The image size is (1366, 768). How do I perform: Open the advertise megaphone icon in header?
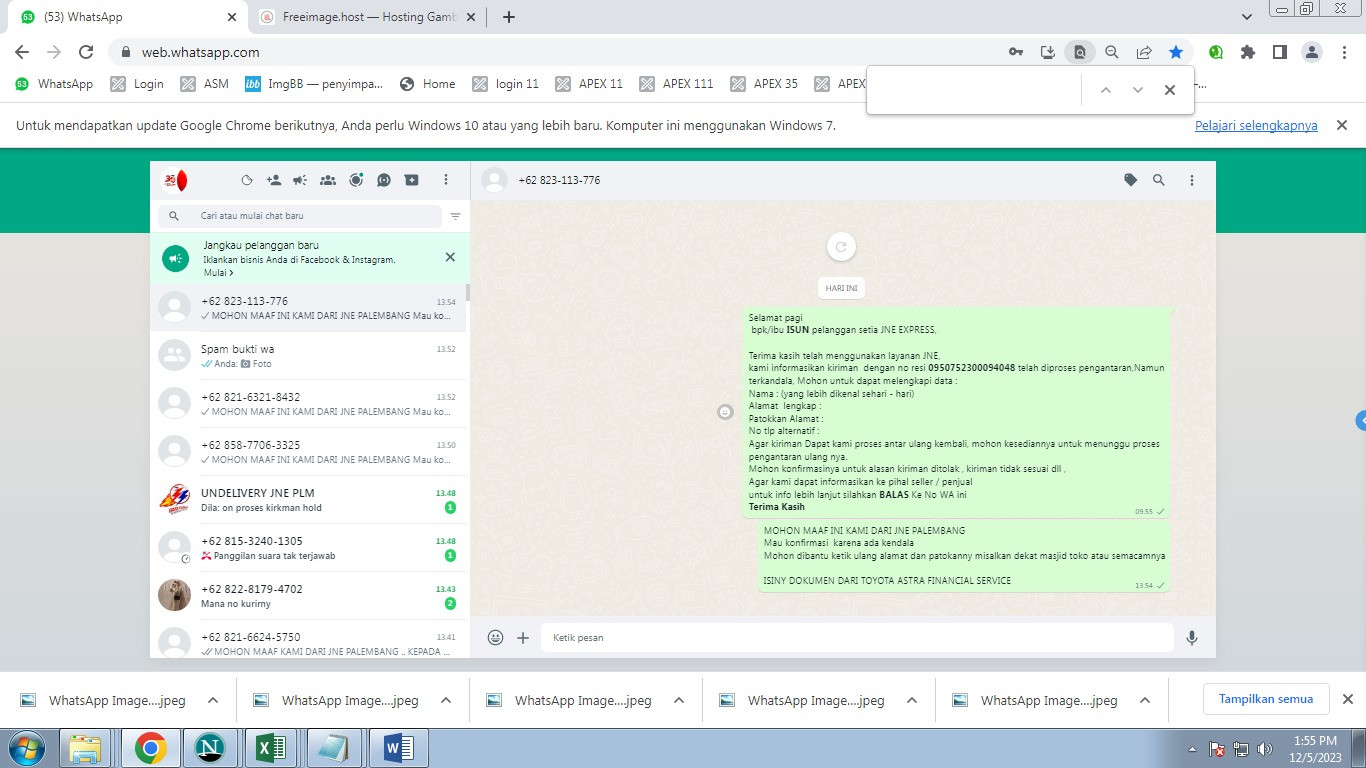point(300,180)
